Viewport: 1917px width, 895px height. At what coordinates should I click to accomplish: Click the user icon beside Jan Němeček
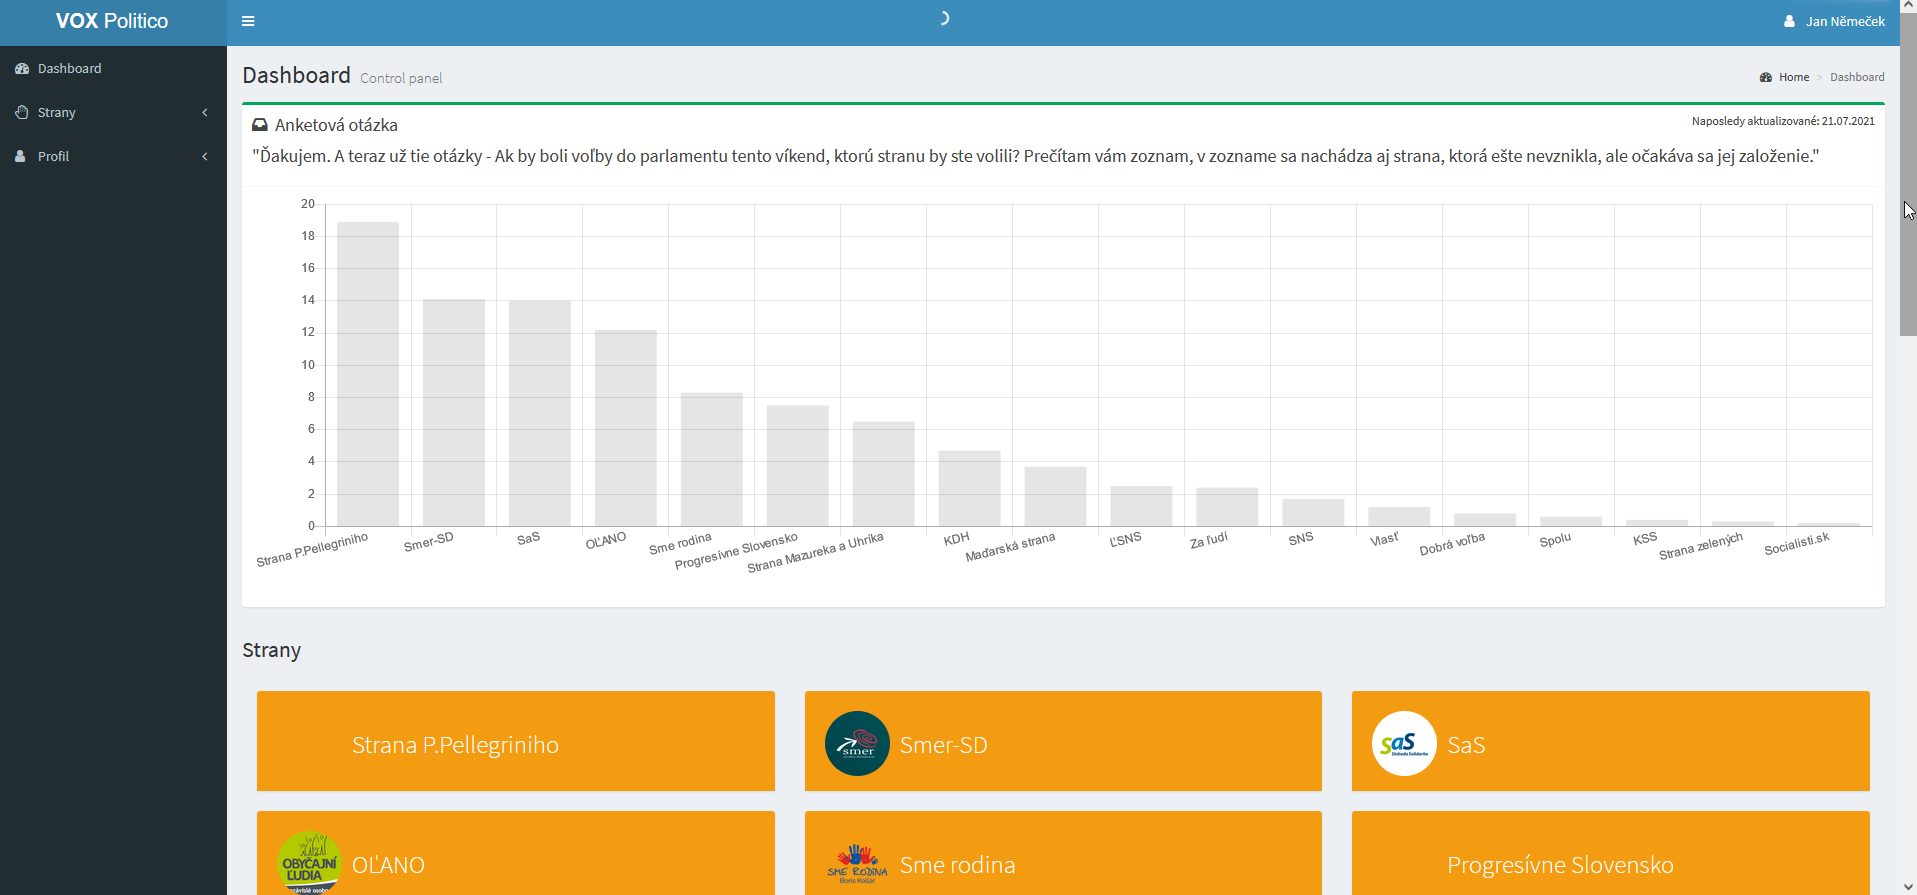click(x=1789, y=21)
